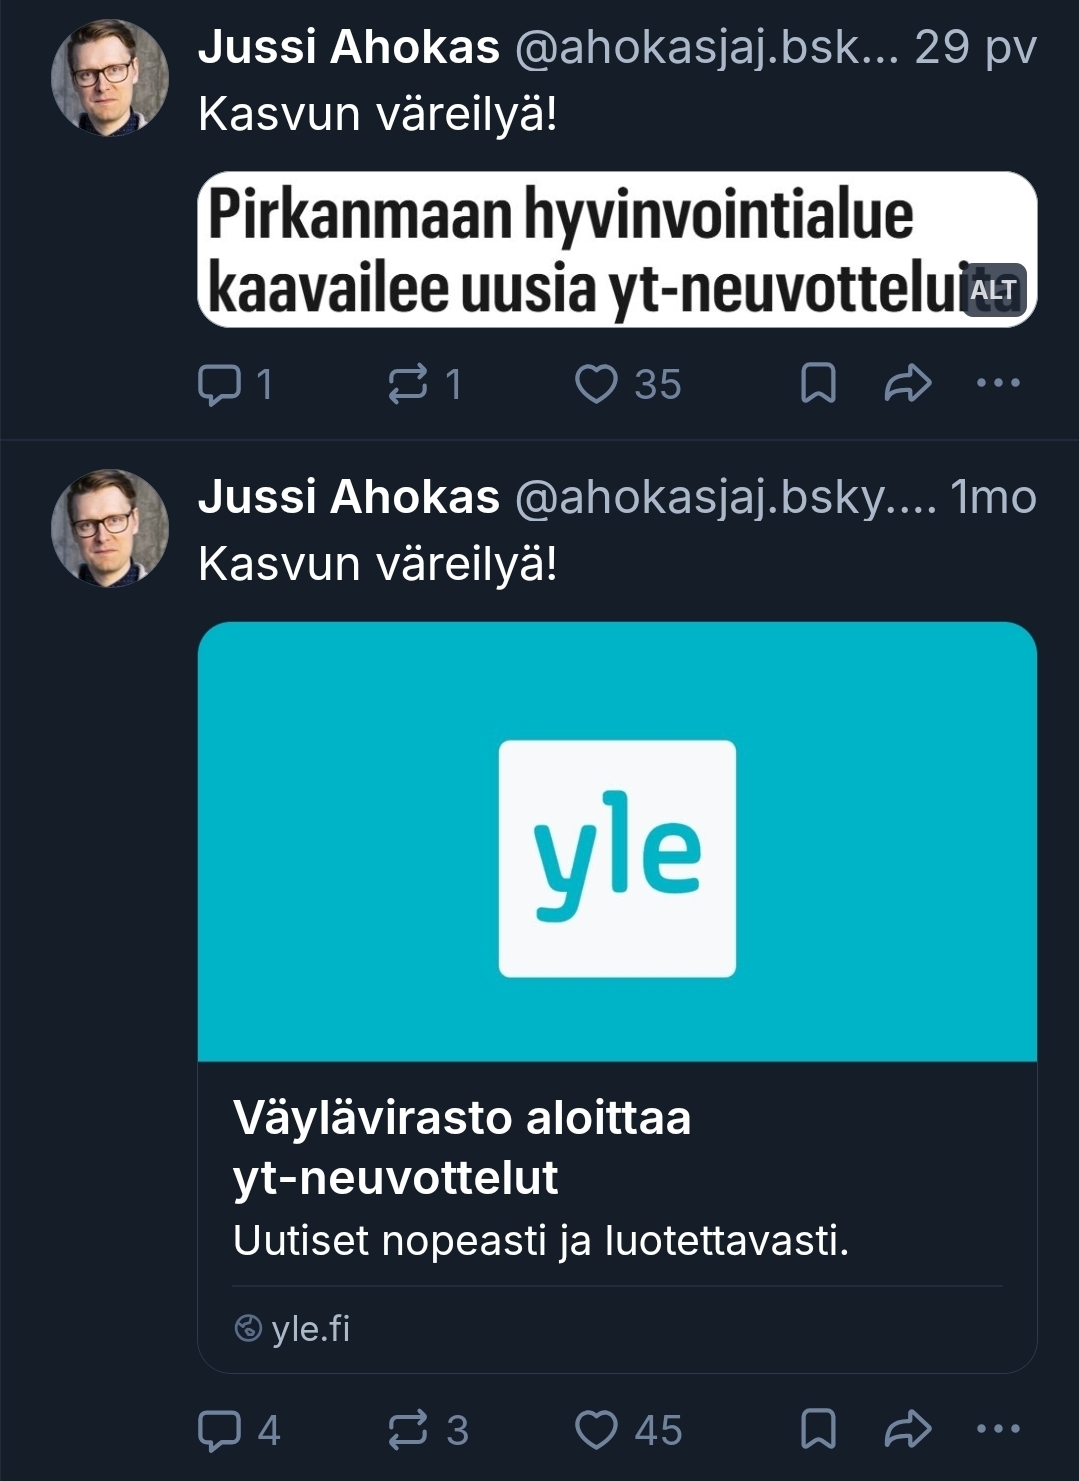Repost the Pirkanmaan hyvinvointialue post
The image size is (1079, 1481).
click(x=408, y=384)
